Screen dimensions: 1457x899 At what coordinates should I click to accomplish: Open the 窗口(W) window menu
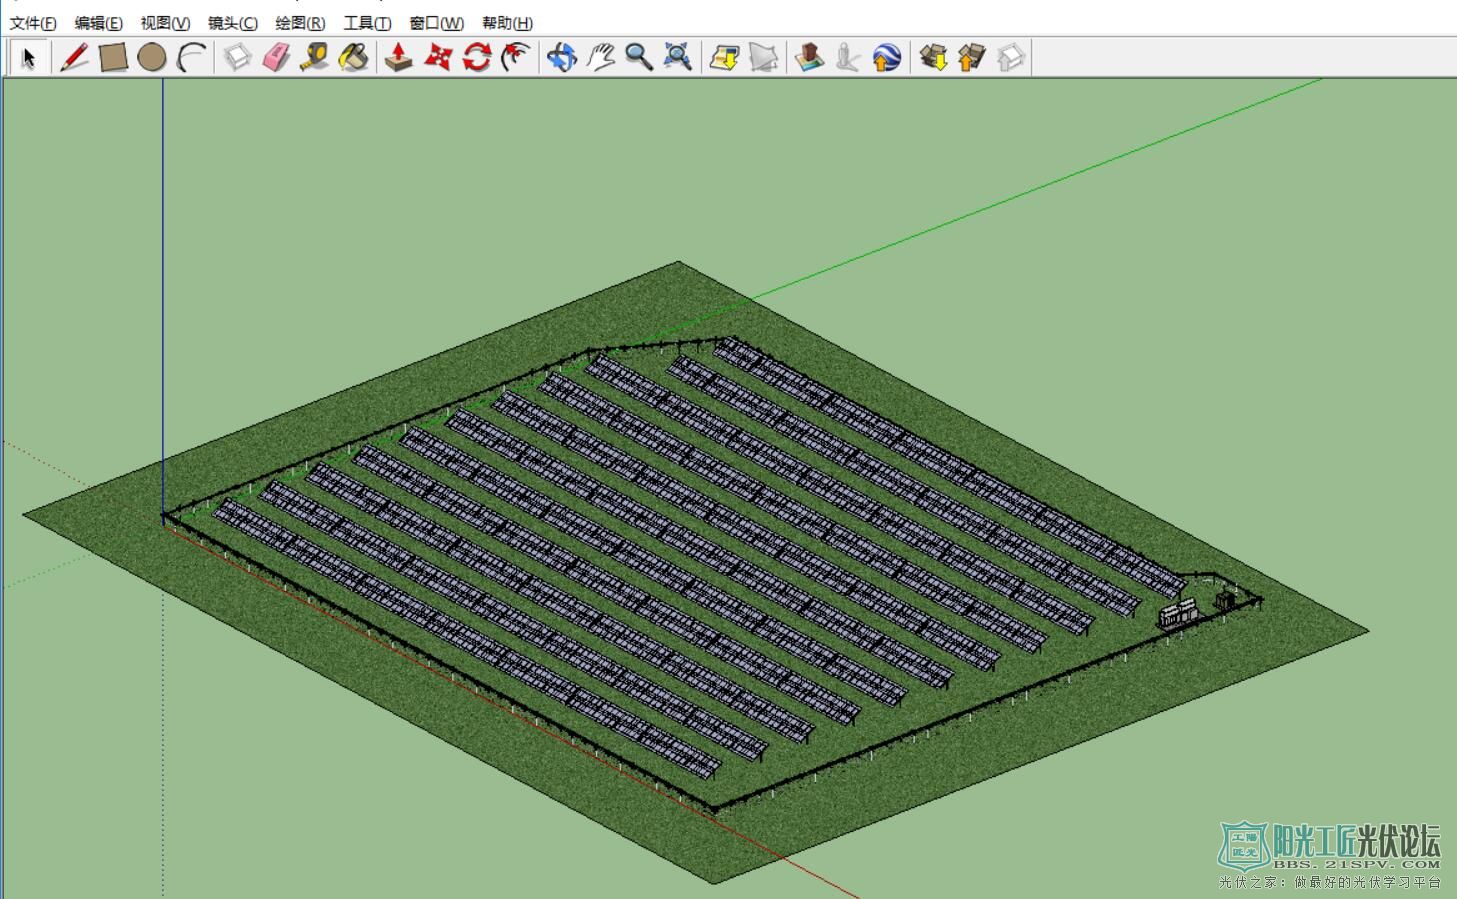point(437,23)
